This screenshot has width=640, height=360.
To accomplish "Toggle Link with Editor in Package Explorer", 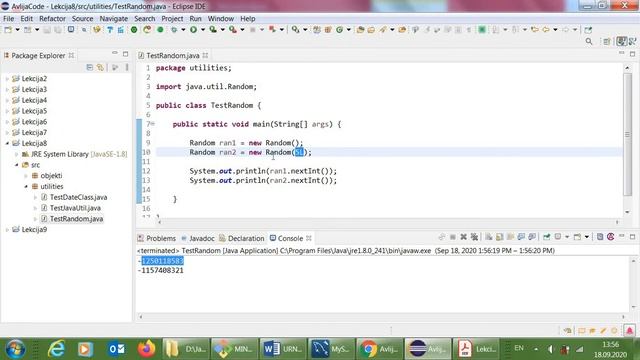I will (100, 67).
